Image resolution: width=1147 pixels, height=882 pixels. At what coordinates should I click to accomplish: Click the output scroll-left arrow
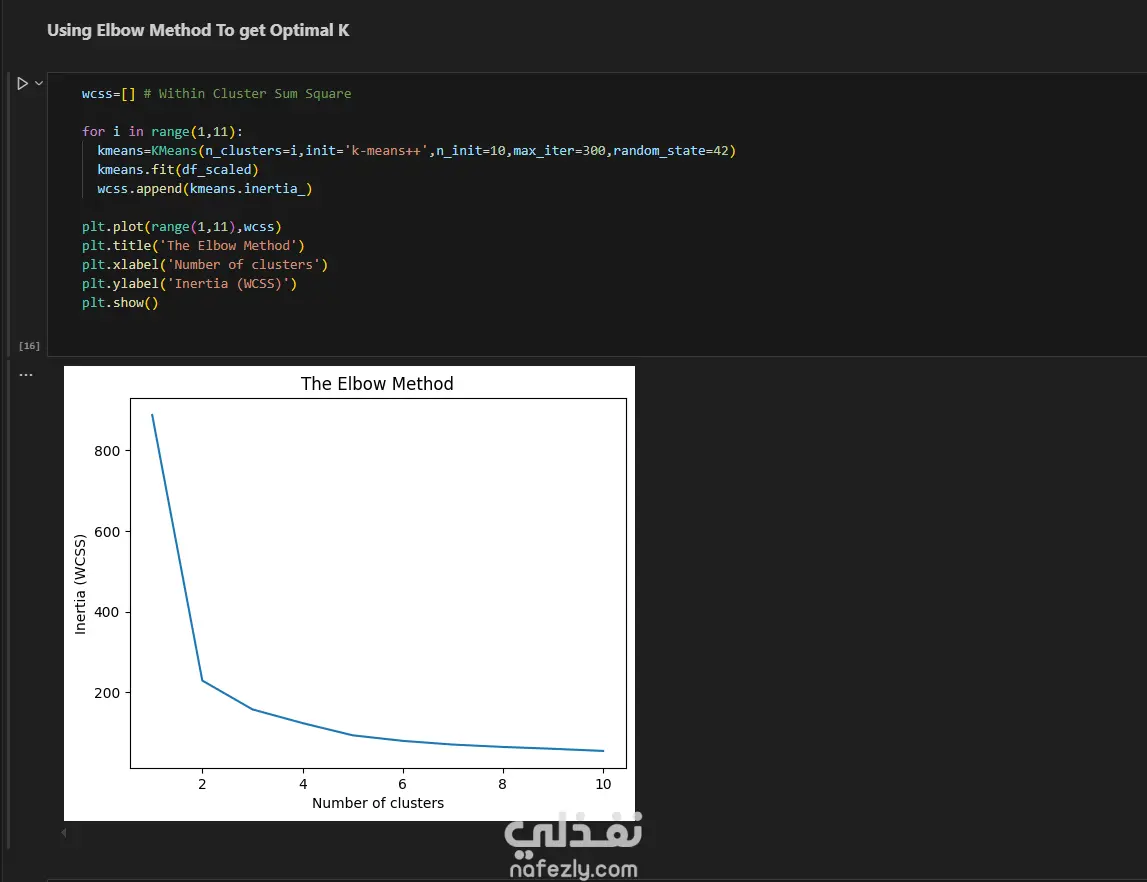tap(65, 832)
